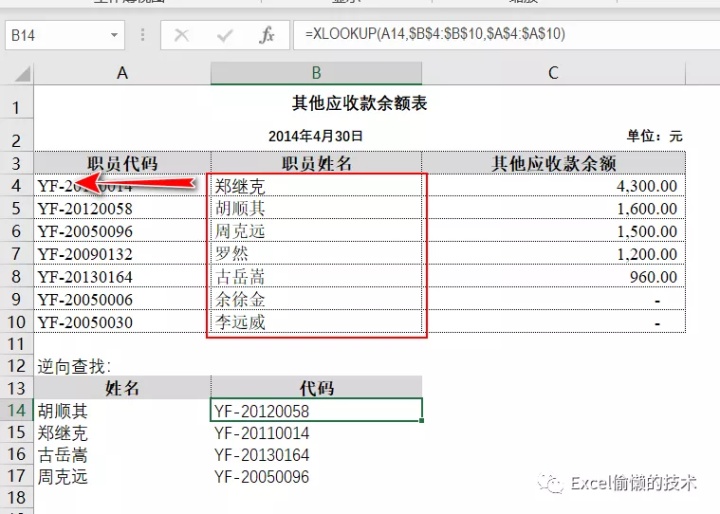Click the Insert Function fx icon
This screenshot has width=720, height=514.
coord(267,35)
